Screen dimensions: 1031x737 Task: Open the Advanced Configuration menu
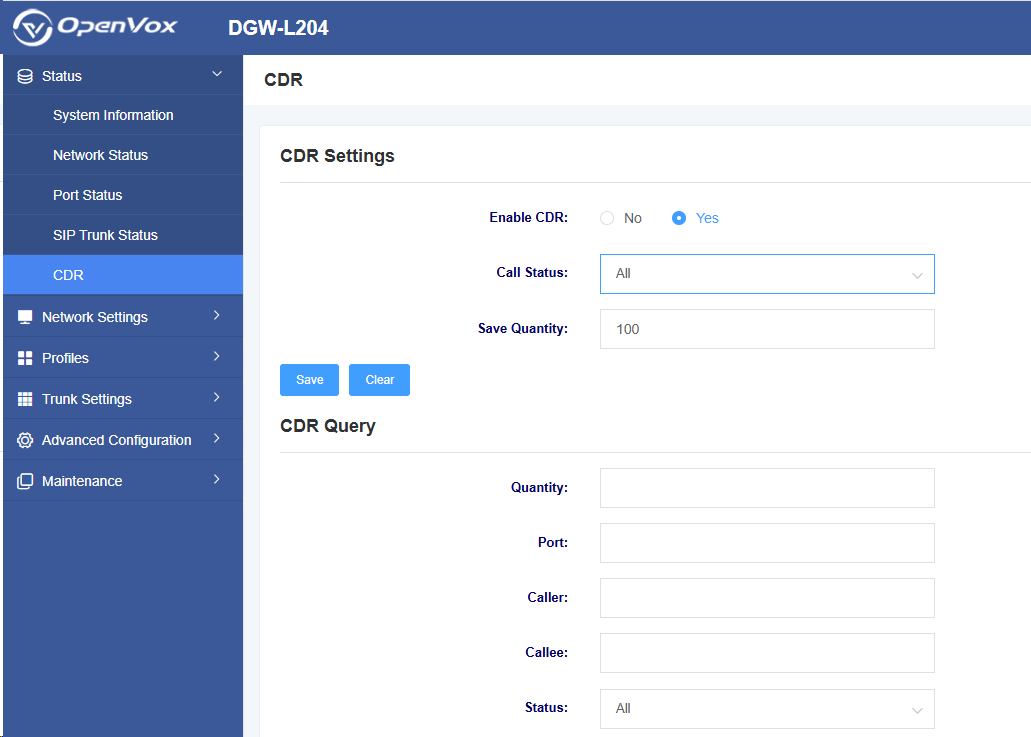(x=123, y=440)
